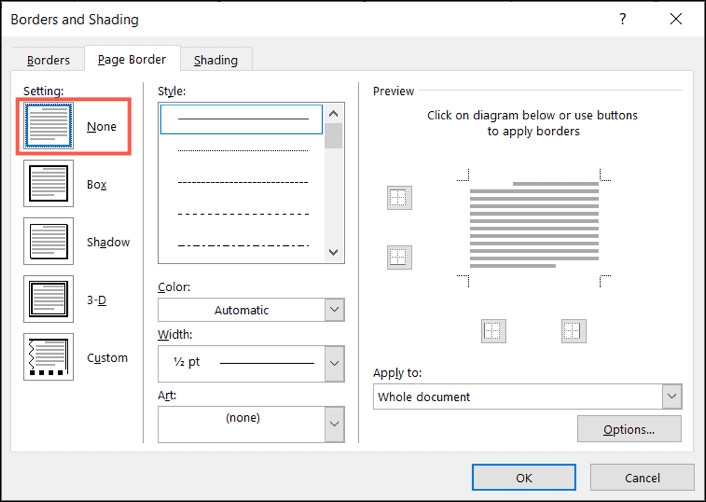Image resolution: width=706 pixels, height=502 pixels.
Task: Open the Color dropdown showing Automatic
Action: tap(251, 310)
